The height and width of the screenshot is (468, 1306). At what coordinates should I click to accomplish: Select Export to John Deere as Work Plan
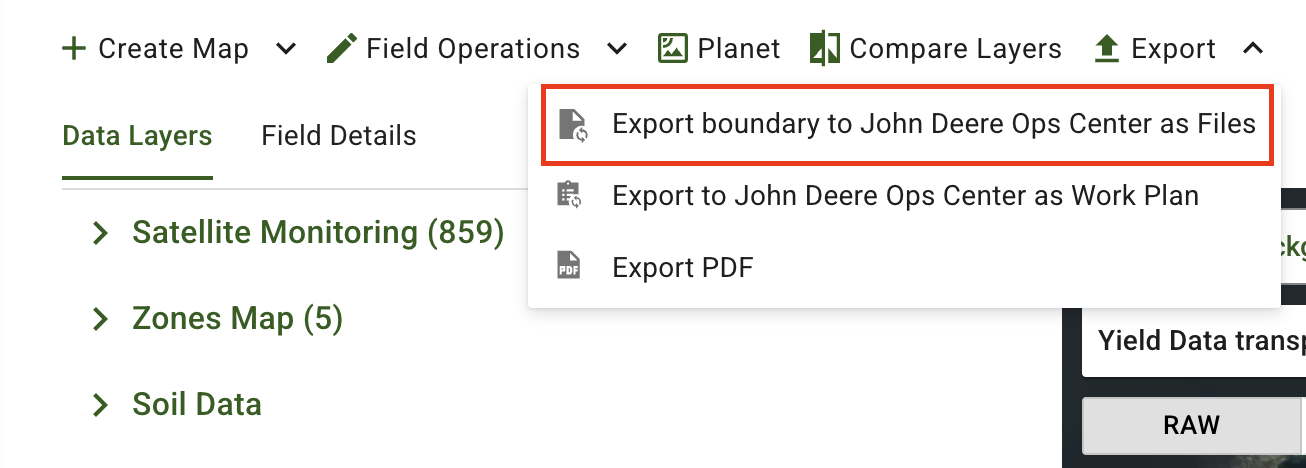[x=905, y=195]
